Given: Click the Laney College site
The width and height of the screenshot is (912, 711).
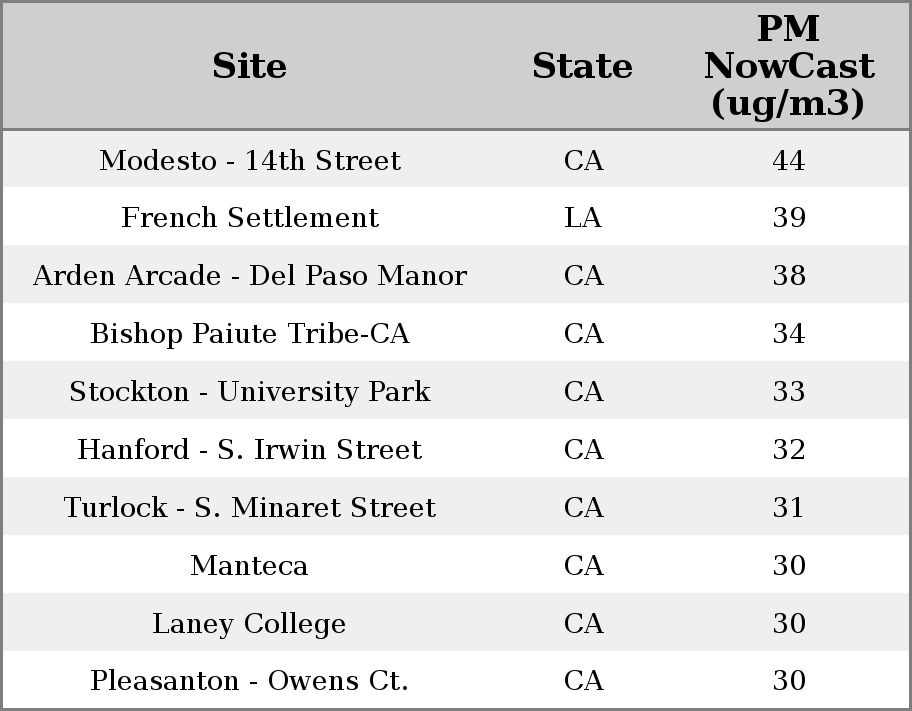Looking at the screenshot, I should pyautogui.click(x=249, y=624).
